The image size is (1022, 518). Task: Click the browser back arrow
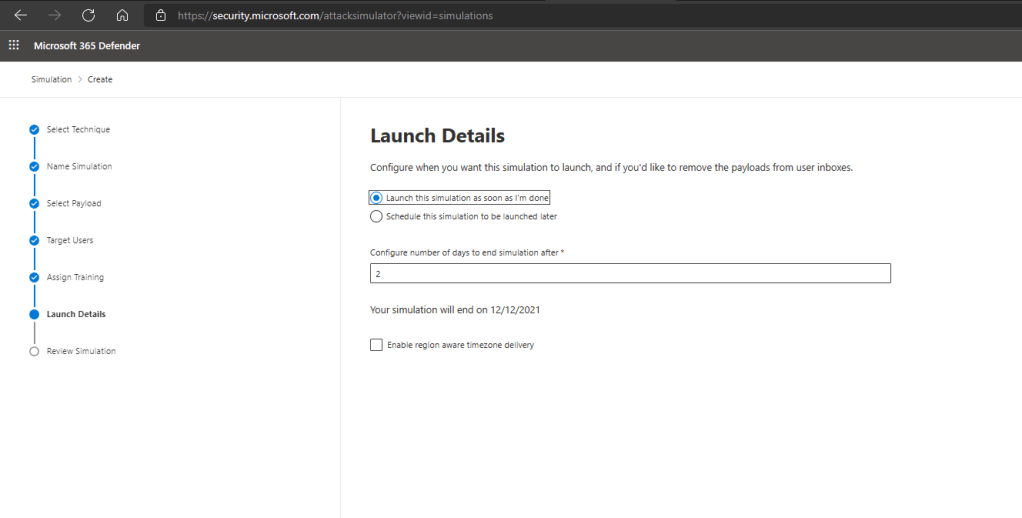(x=20, y=16)
